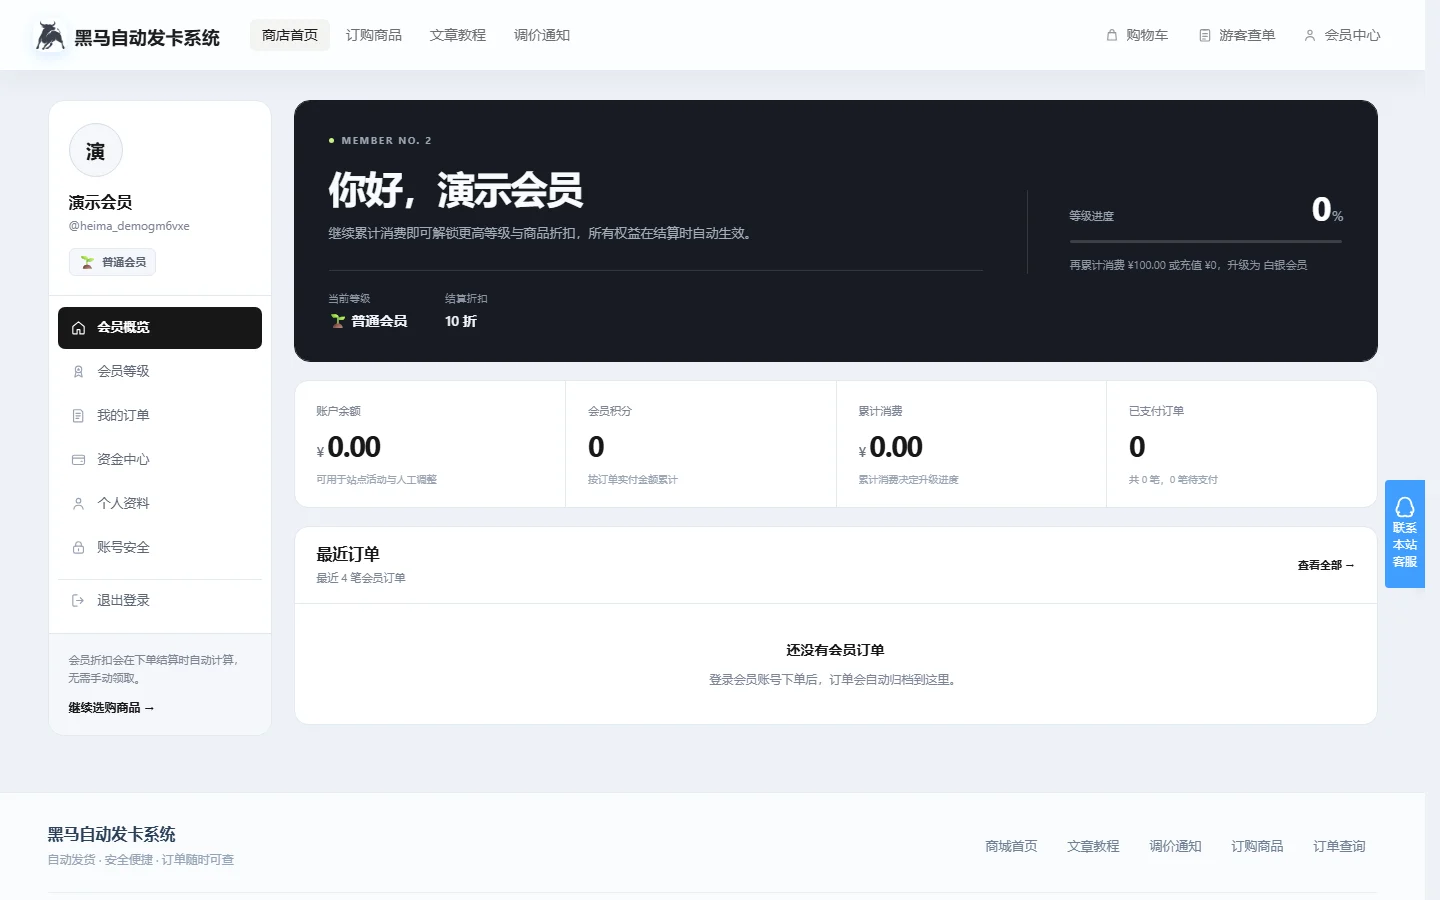Follow the 继续选购商品 → link
Screen dimensions: 1440x900
111,708
